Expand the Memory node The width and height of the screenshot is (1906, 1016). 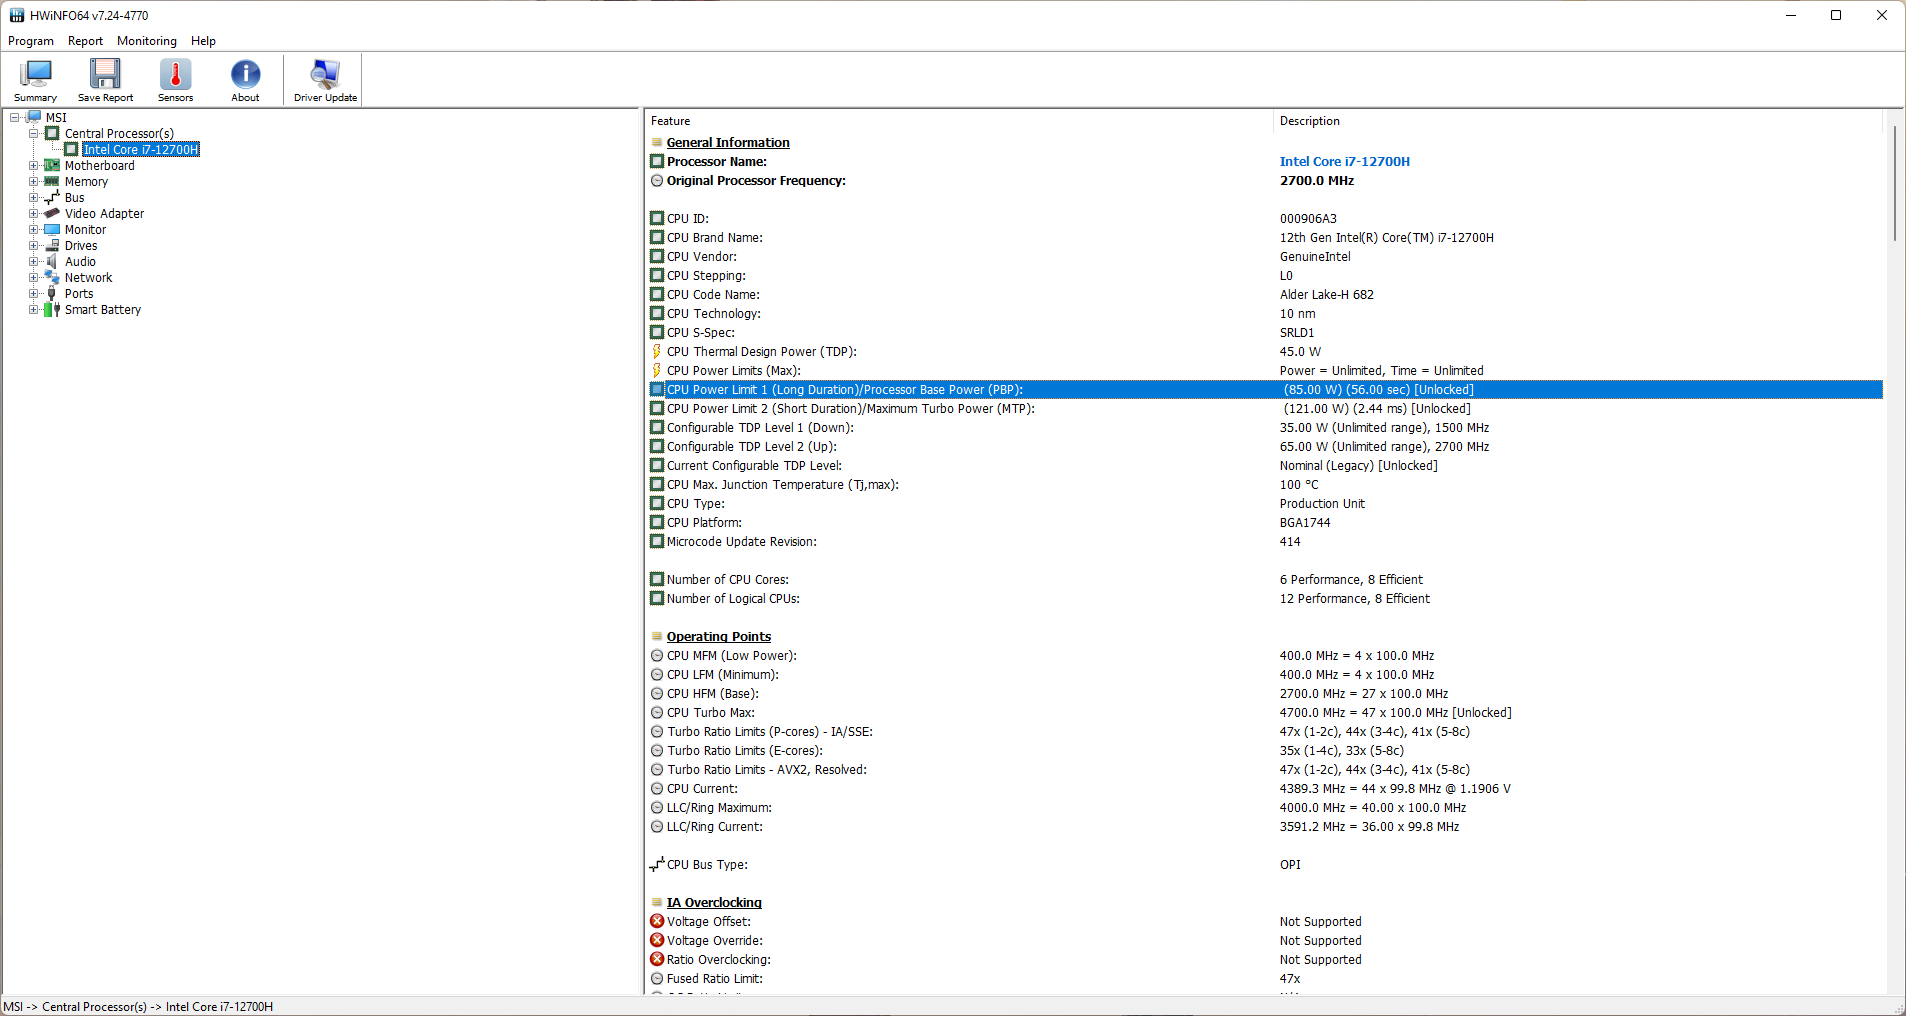click(33, 182)
